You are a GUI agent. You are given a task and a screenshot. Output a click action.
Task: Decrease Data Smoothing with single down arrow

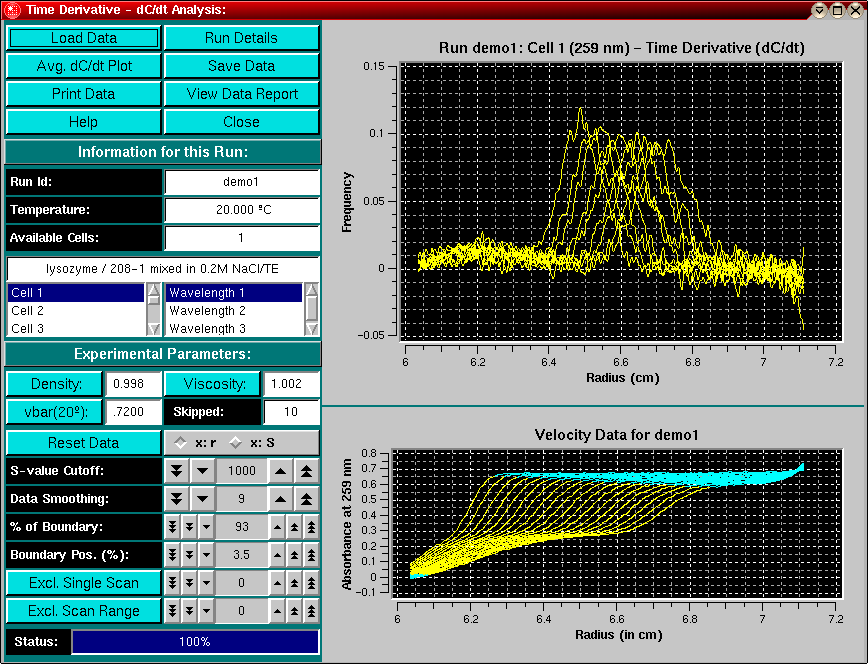pos(202,499)
